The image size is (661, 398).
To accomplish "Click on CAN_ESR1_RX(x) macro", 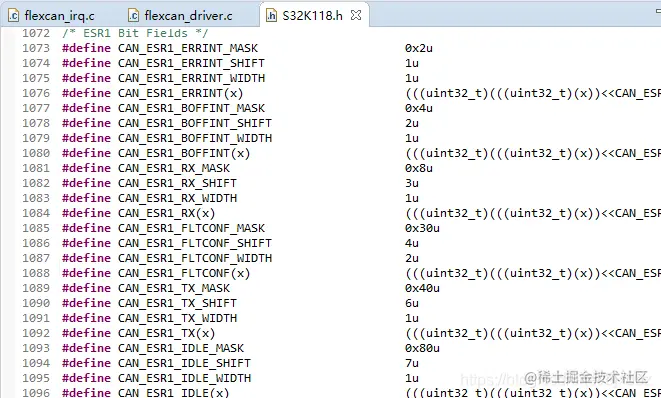I will coord(167,213).
